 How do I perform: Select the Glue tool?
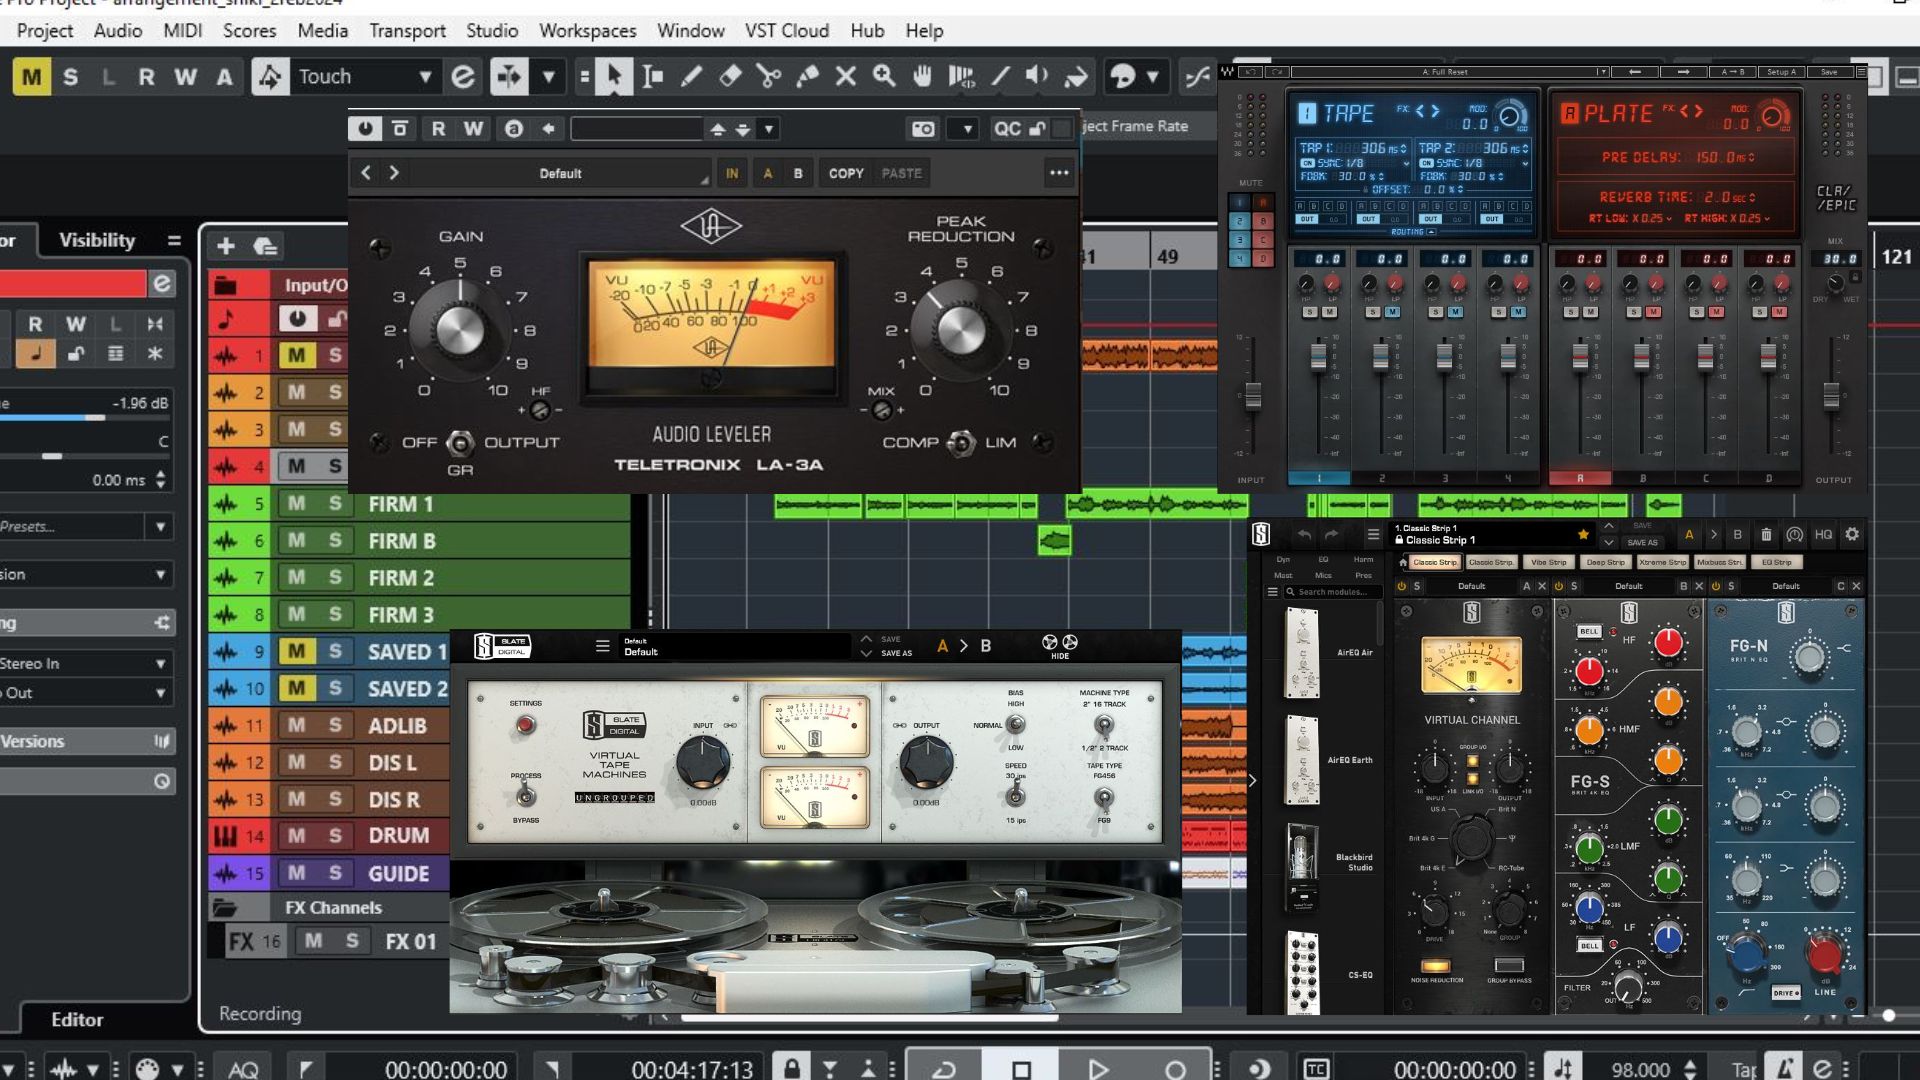click(807, 76)
